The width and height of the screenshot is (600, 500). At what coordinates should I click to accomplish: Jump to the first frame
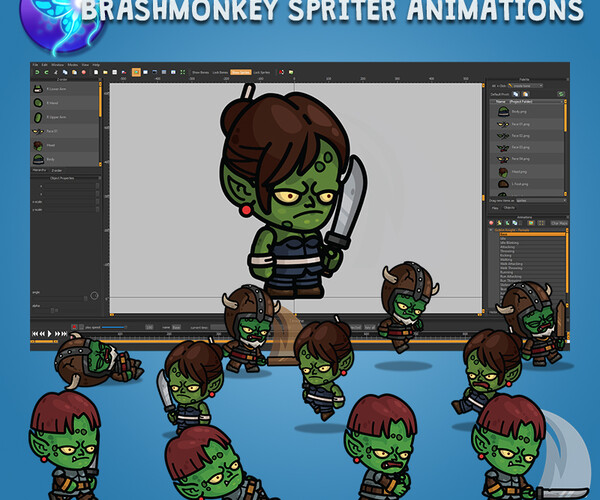click(35, 334)
